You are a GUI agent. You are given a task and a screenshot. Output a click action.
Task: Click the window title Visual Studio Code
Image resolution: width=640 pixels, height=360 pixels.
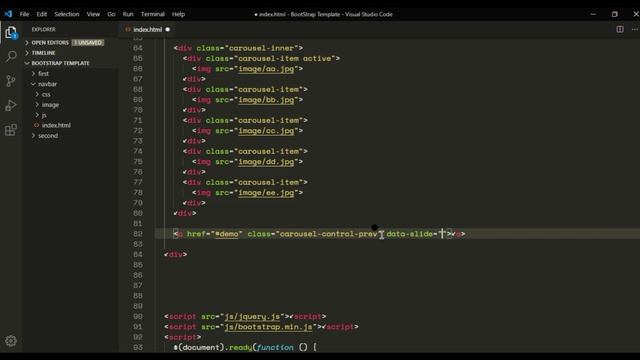click(x=369, y=14)
